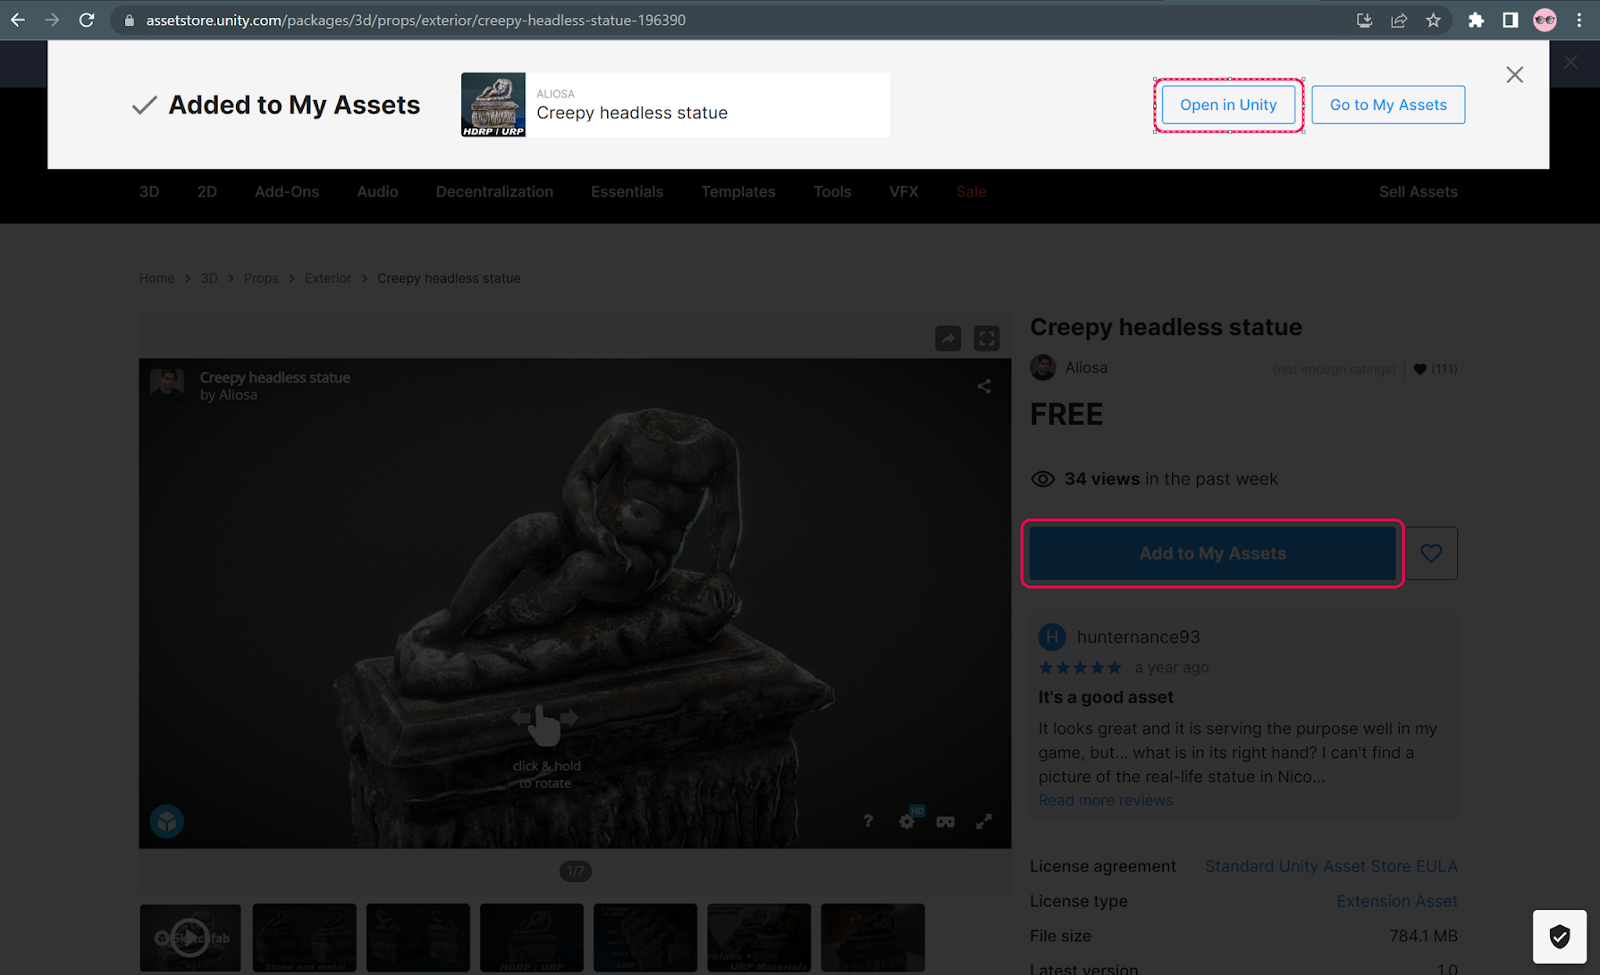Go to Home in the breadcrumb
1600x975 pixels.
157,278
